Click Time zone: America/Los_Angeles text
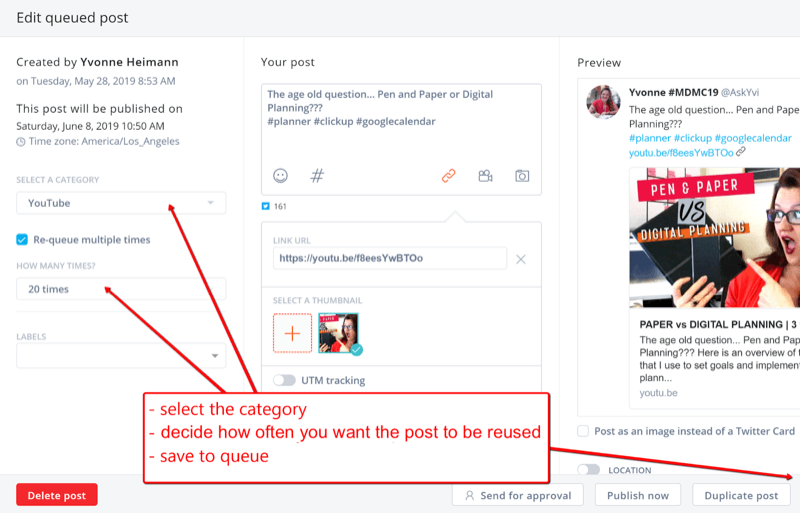The height and width of the screenshot is (513, 800). (104, 141)
